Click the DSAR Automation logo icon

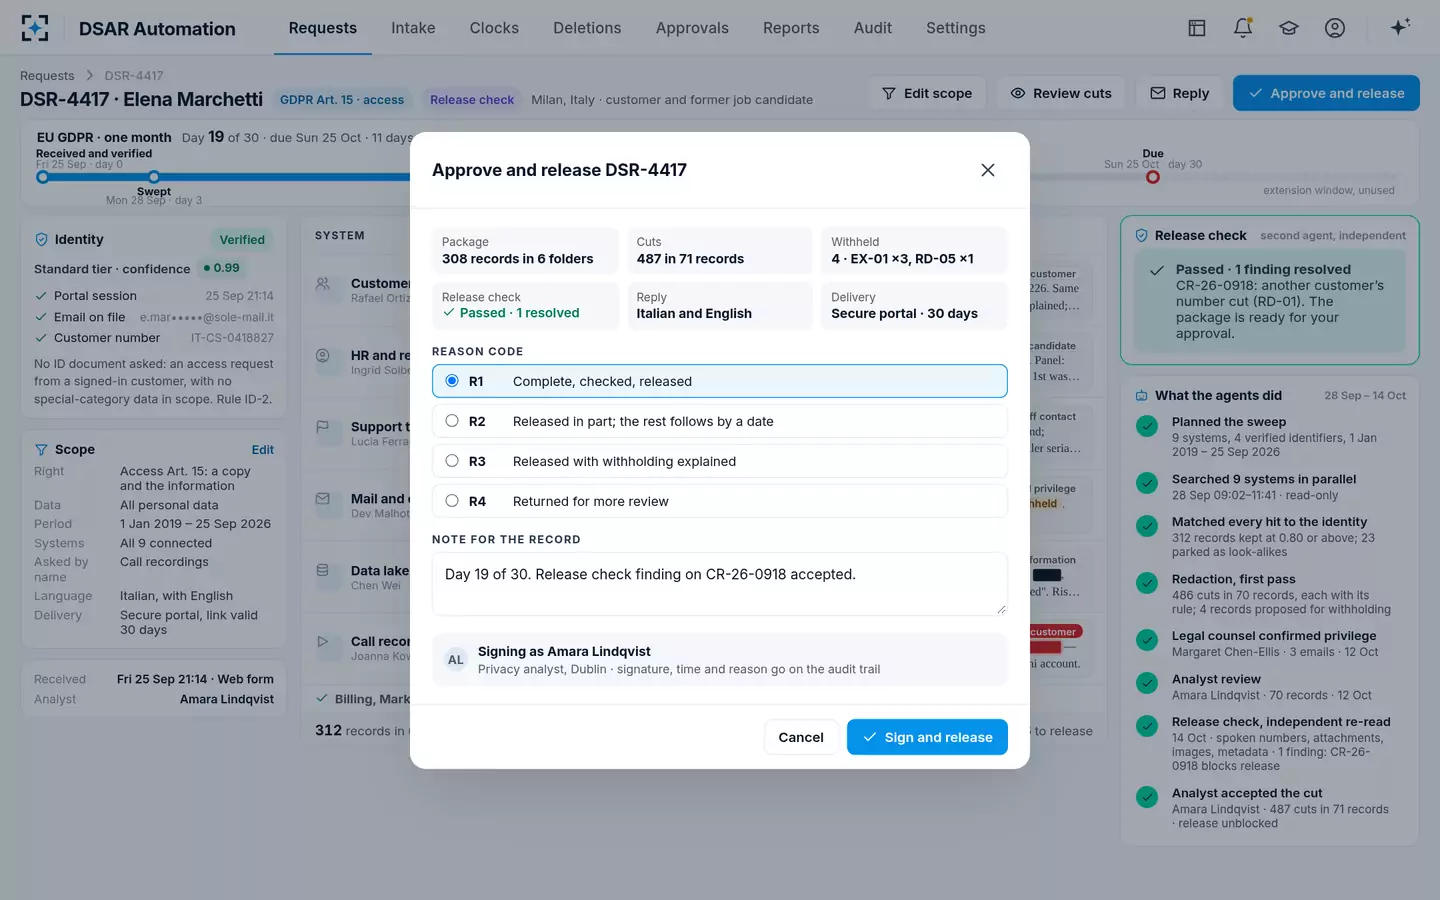(35, 28)
